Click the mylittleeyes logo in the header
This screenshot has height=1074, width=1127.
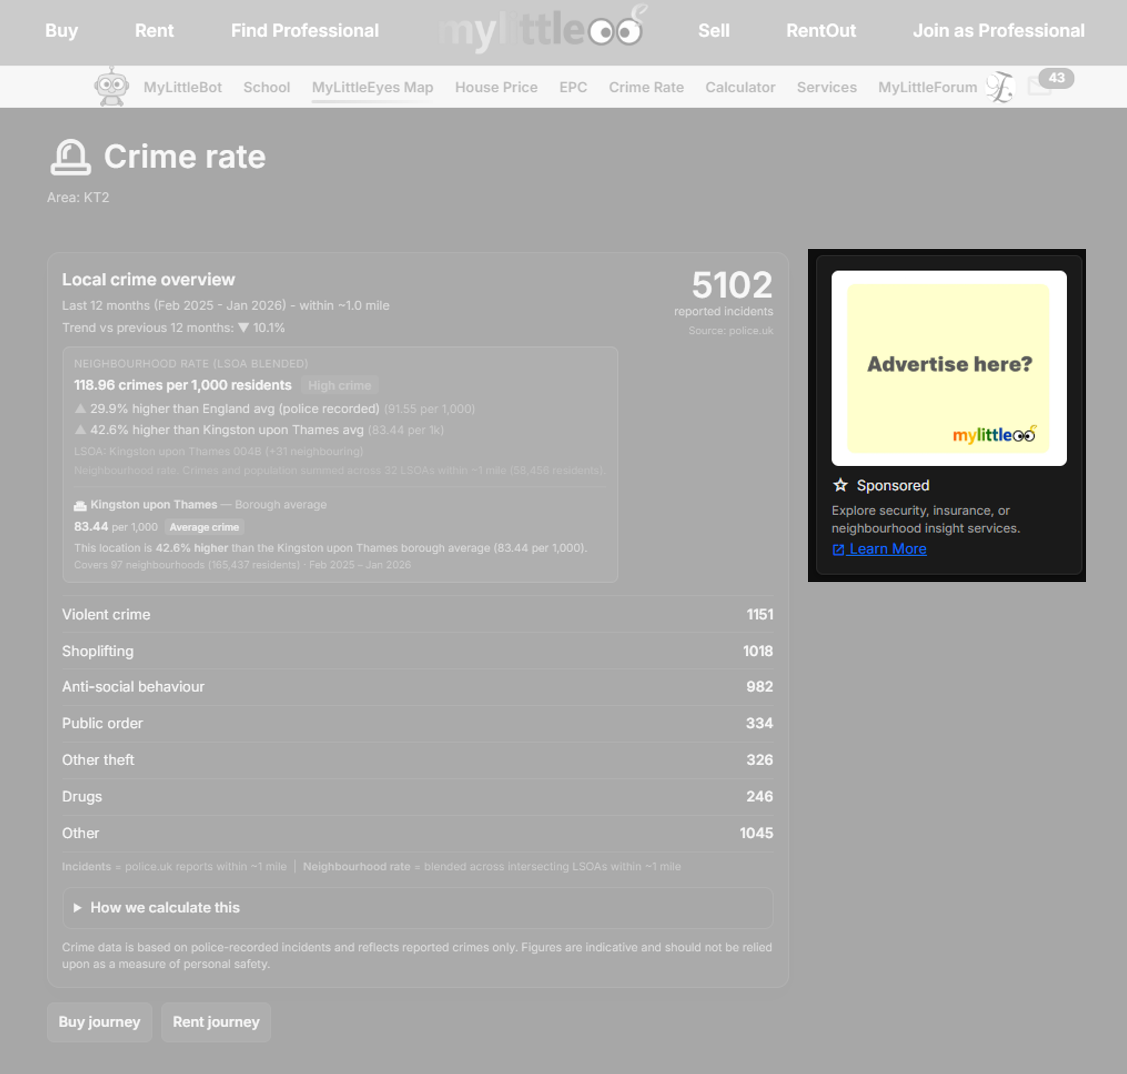pos(543,30)
